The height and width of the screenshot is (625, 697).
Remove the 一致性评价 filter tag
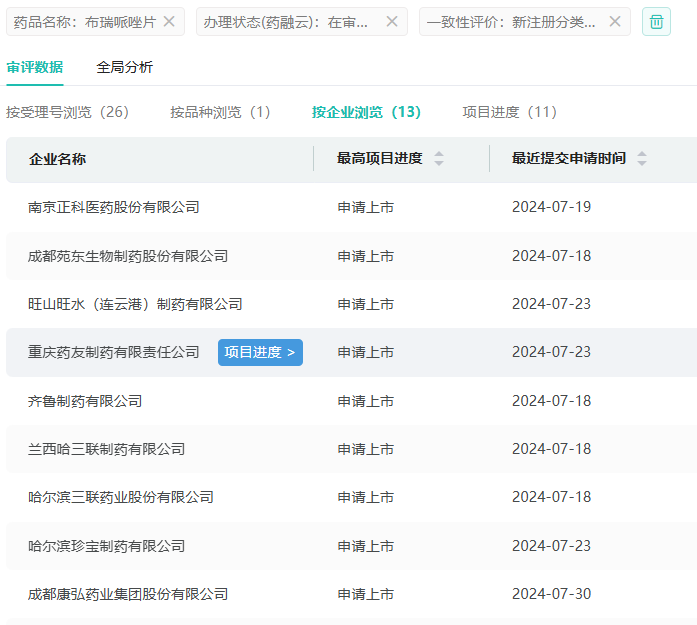614,21
